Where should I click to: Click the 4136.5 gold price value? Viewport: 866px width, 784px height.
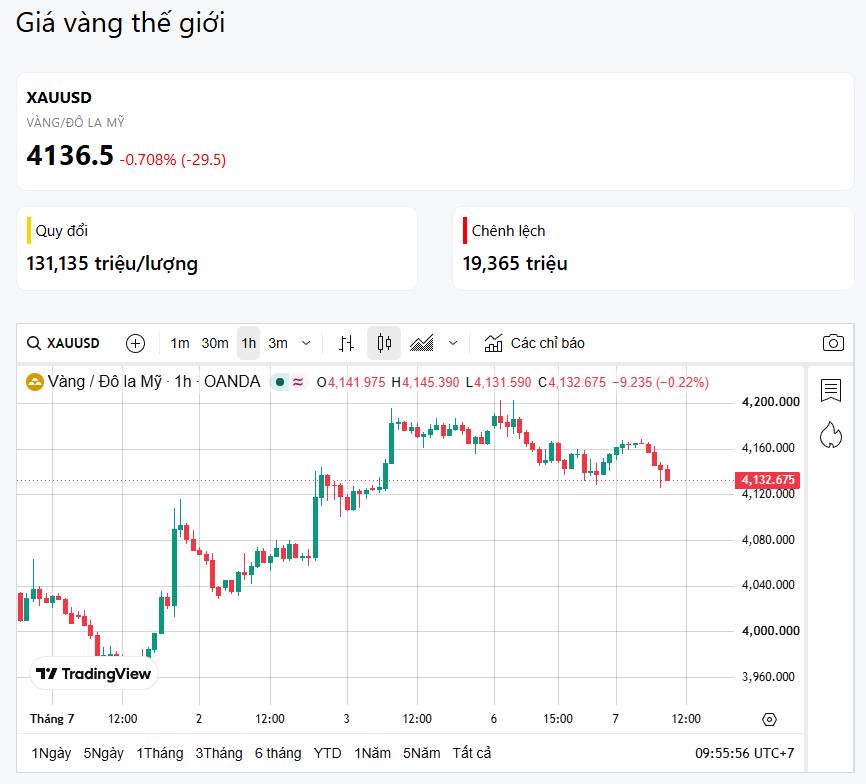(x=70, y=155)
